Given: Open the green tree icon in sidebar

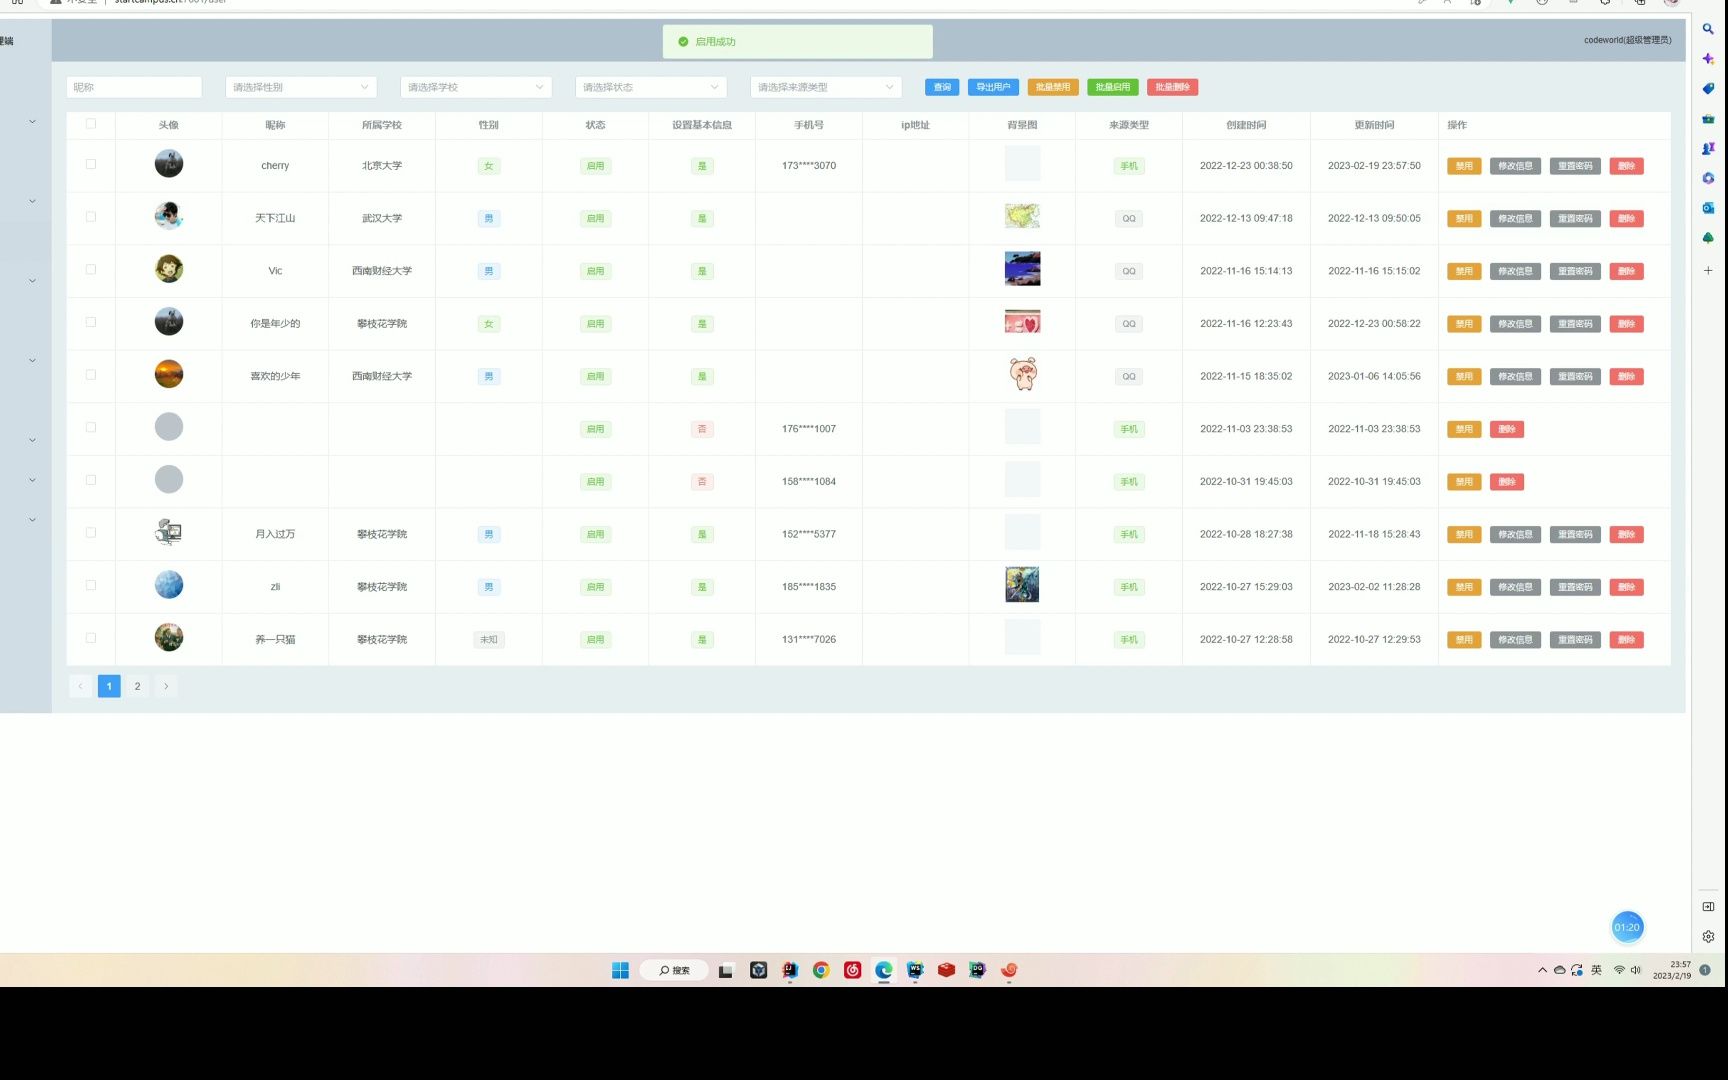Looking at the screenshot, I should (1708, 238).
